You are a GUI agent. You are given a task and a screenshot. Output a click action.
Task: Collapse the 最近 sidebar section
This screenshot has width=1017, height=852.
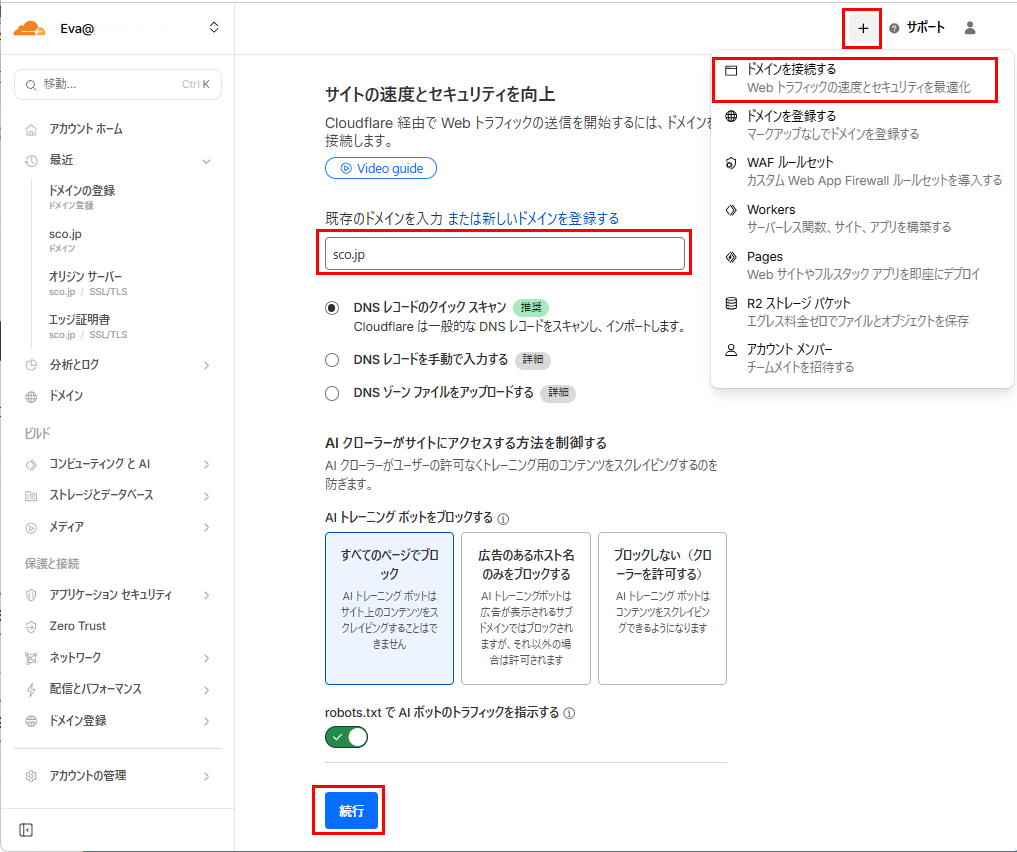tap(207, 161)
